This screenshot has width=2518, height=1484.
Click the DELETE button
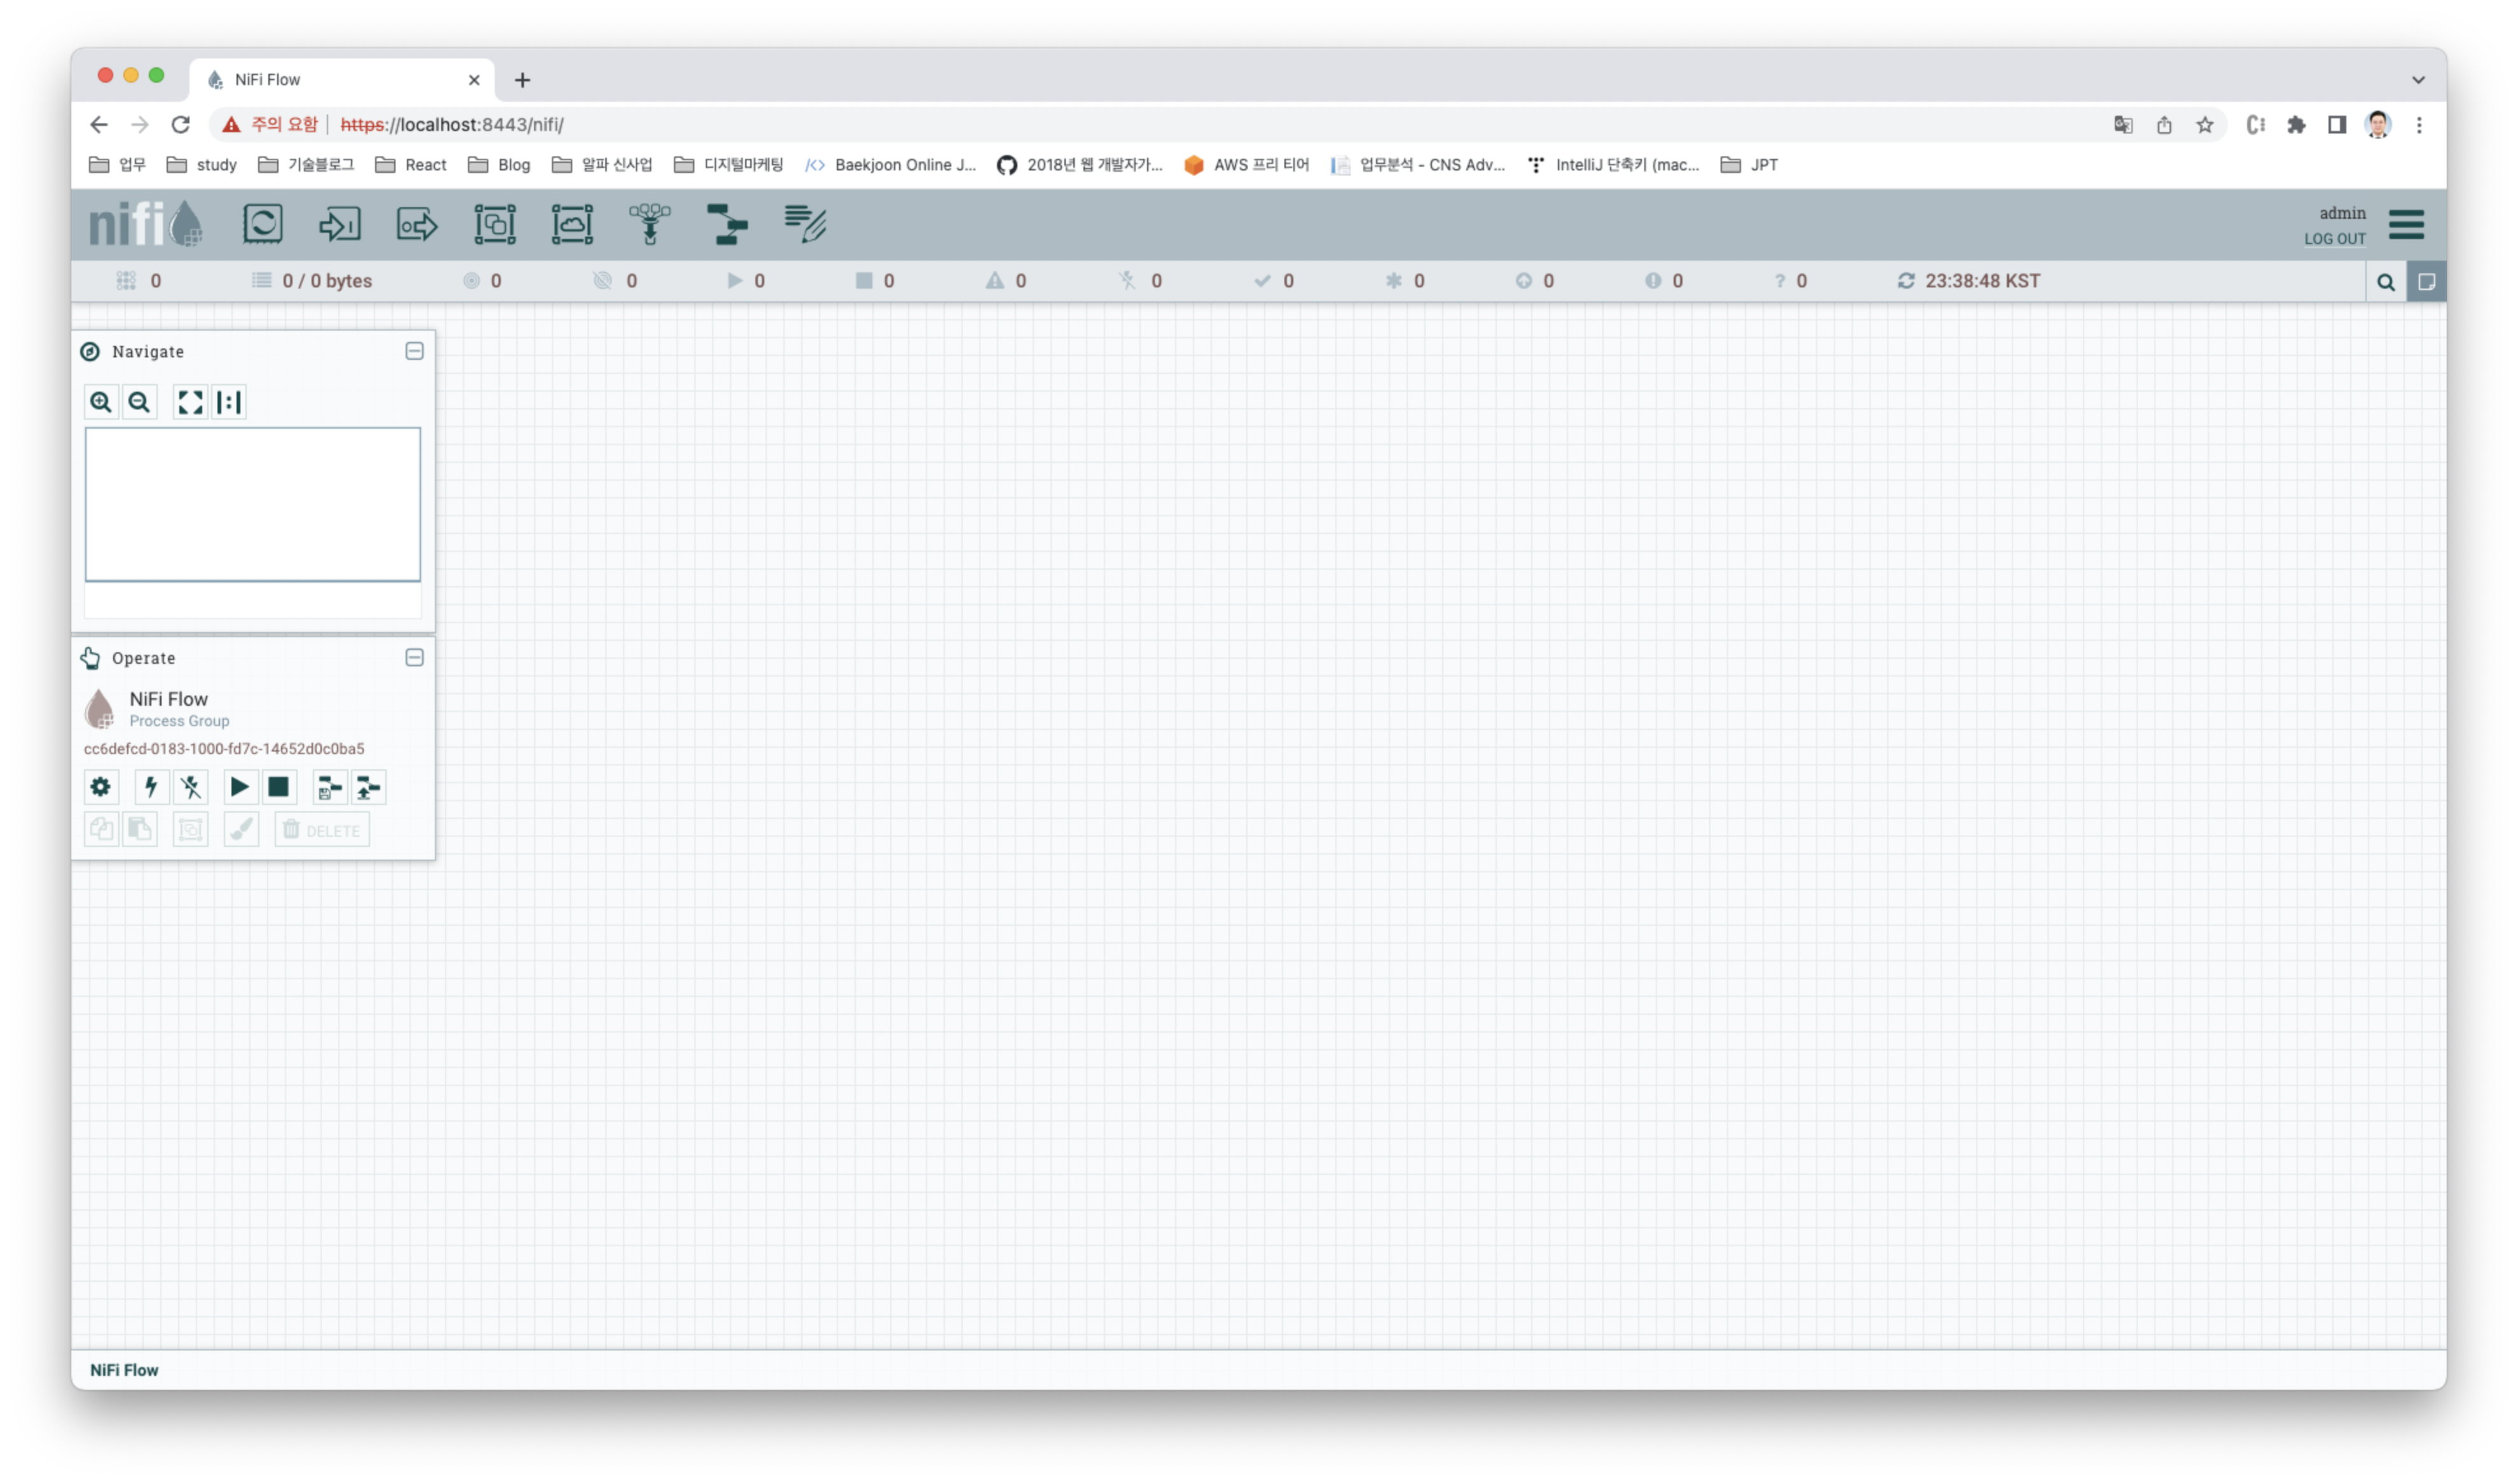[322, 830]
